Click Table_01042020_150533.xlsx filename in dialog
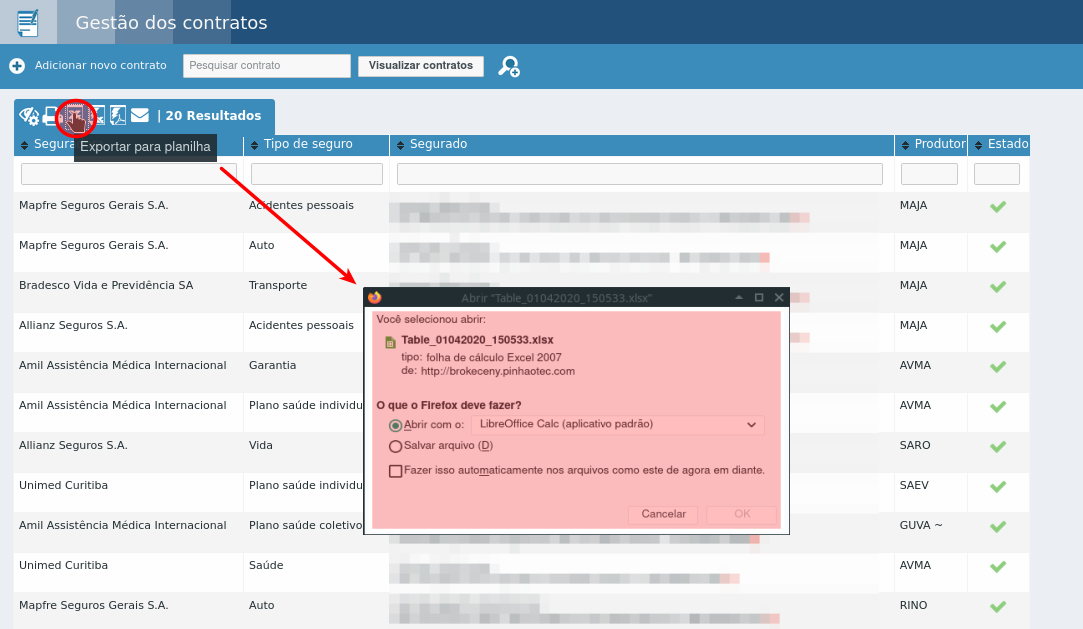Screen dimensions: 1083x629 point(477,340)
